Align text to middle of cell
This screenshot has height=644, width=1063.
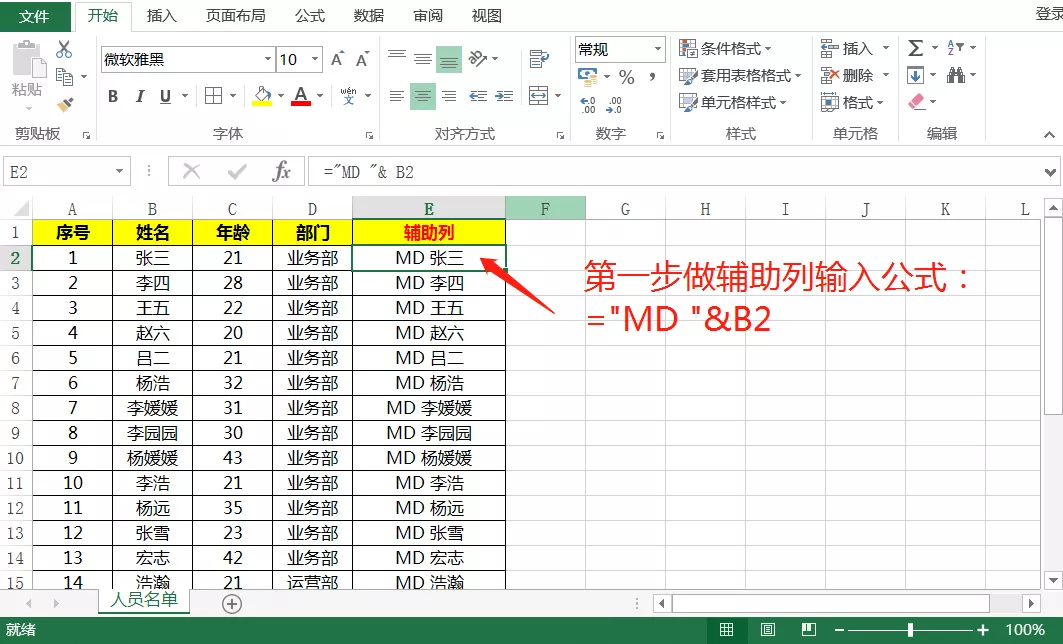pos(423,60)
